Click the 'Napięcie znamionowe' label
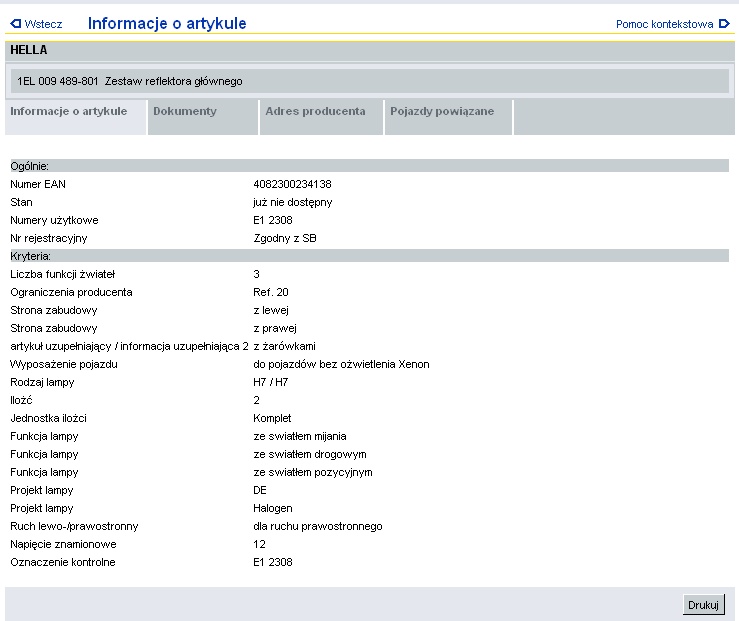 tap(63, 544)
